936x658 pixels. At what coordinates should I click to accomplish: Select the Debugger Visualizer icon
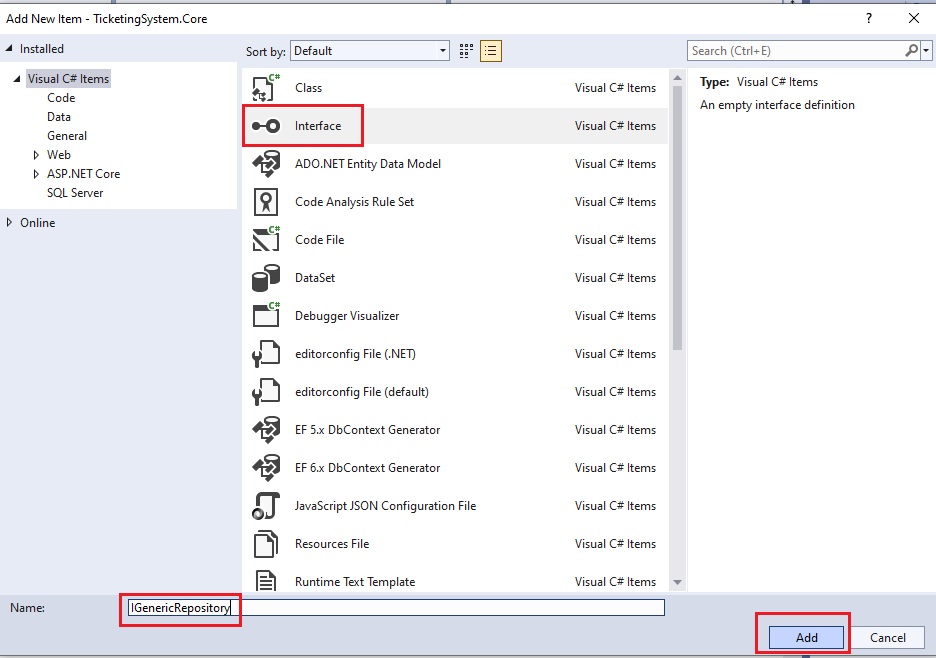[x=266, y=315]
